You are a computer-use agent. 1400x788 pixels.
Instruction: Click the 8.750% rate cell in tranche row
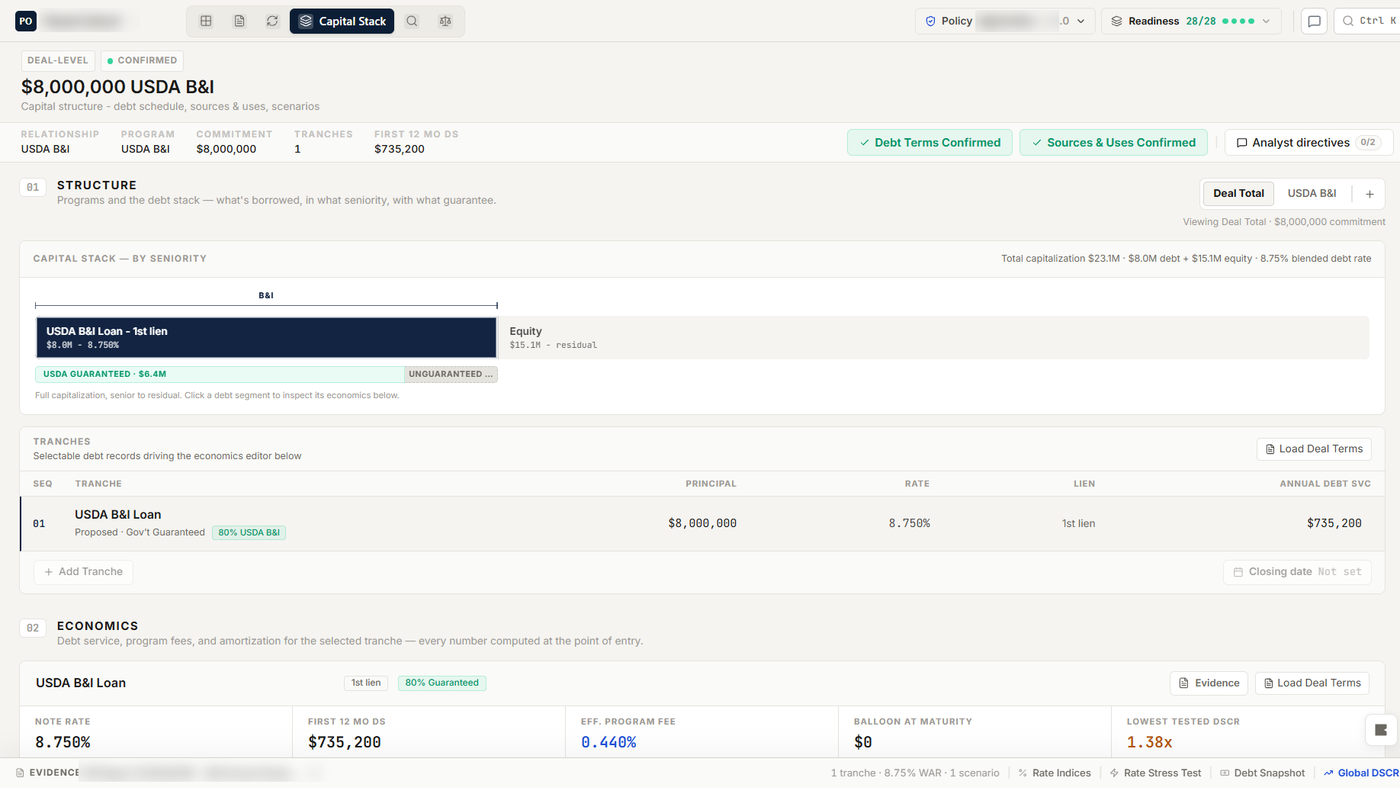tap(909, 523)
